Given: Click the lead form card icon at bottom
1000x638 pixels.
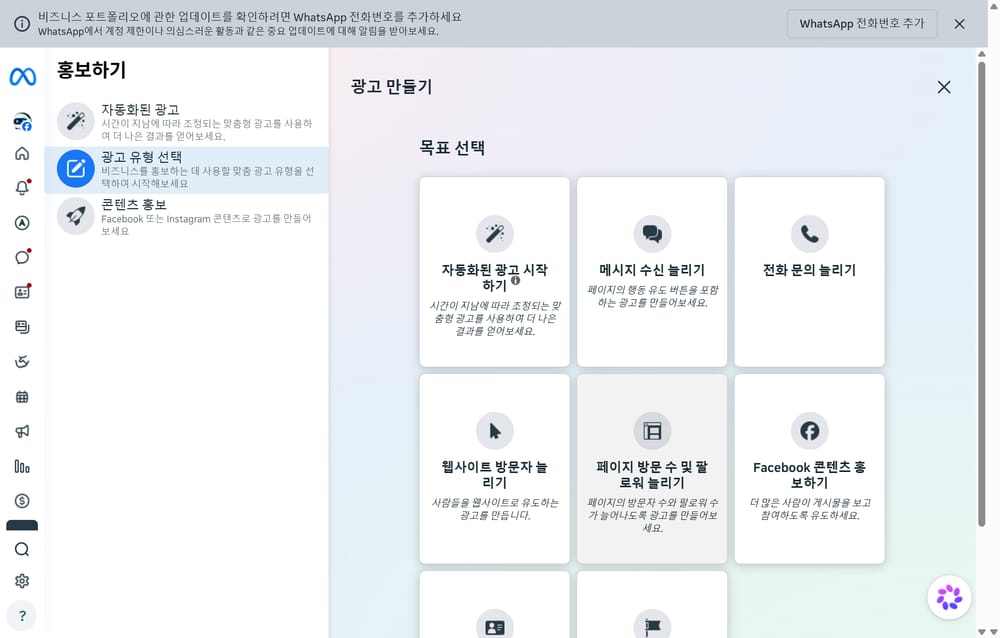Looking at the screenshot, I should click(x=494, y=627).
